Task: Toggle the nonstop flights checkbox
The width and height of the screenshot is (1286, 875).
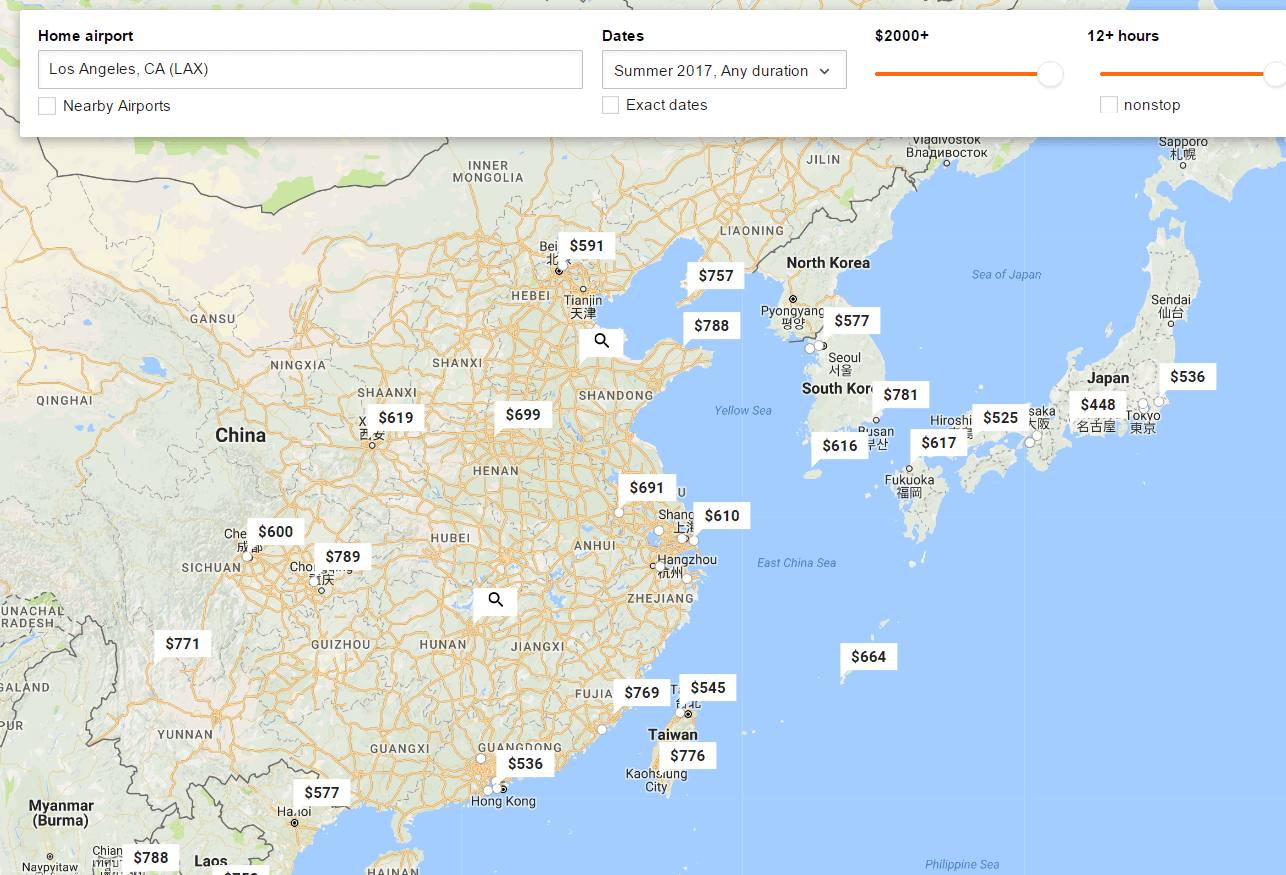Action: point(1108,105)
